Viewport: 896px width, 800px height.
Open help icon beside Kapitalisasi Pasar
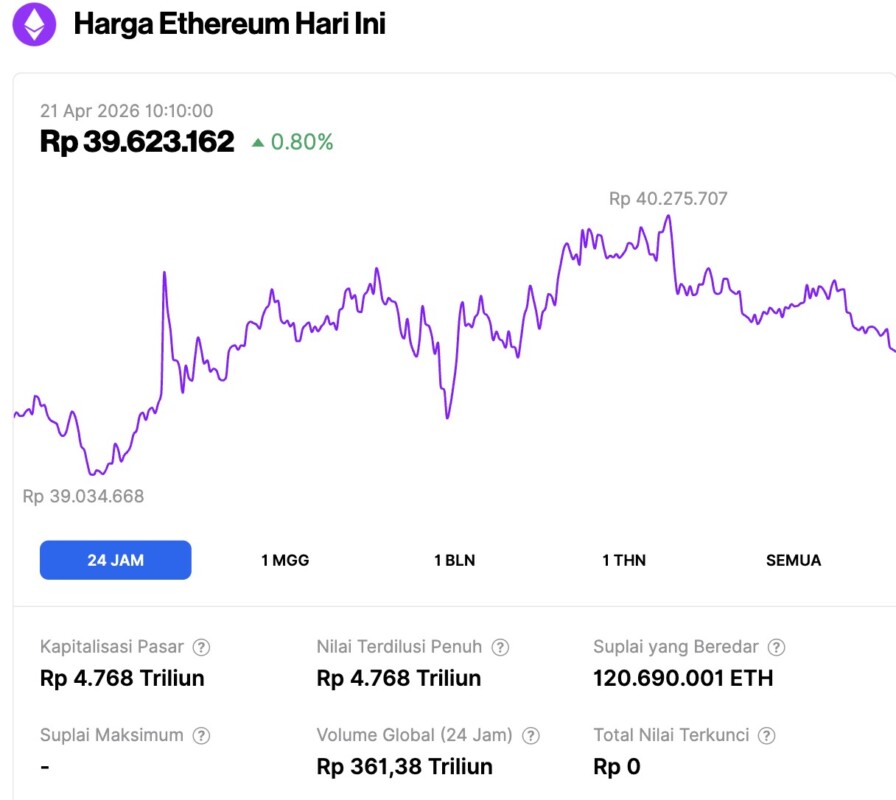(x=201, y=647)
